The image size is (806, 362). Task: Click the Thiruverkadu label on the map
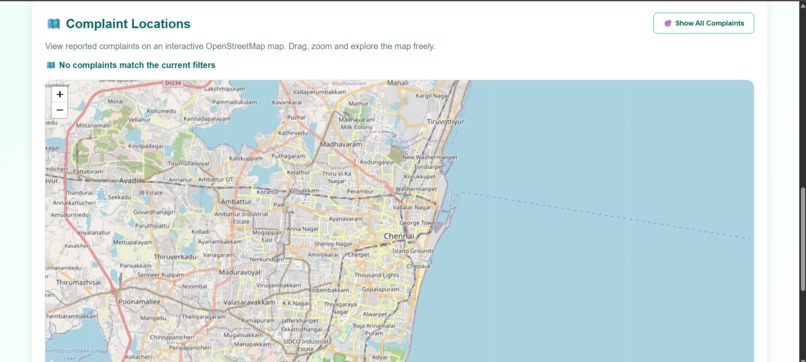click(x=175, y=257)
